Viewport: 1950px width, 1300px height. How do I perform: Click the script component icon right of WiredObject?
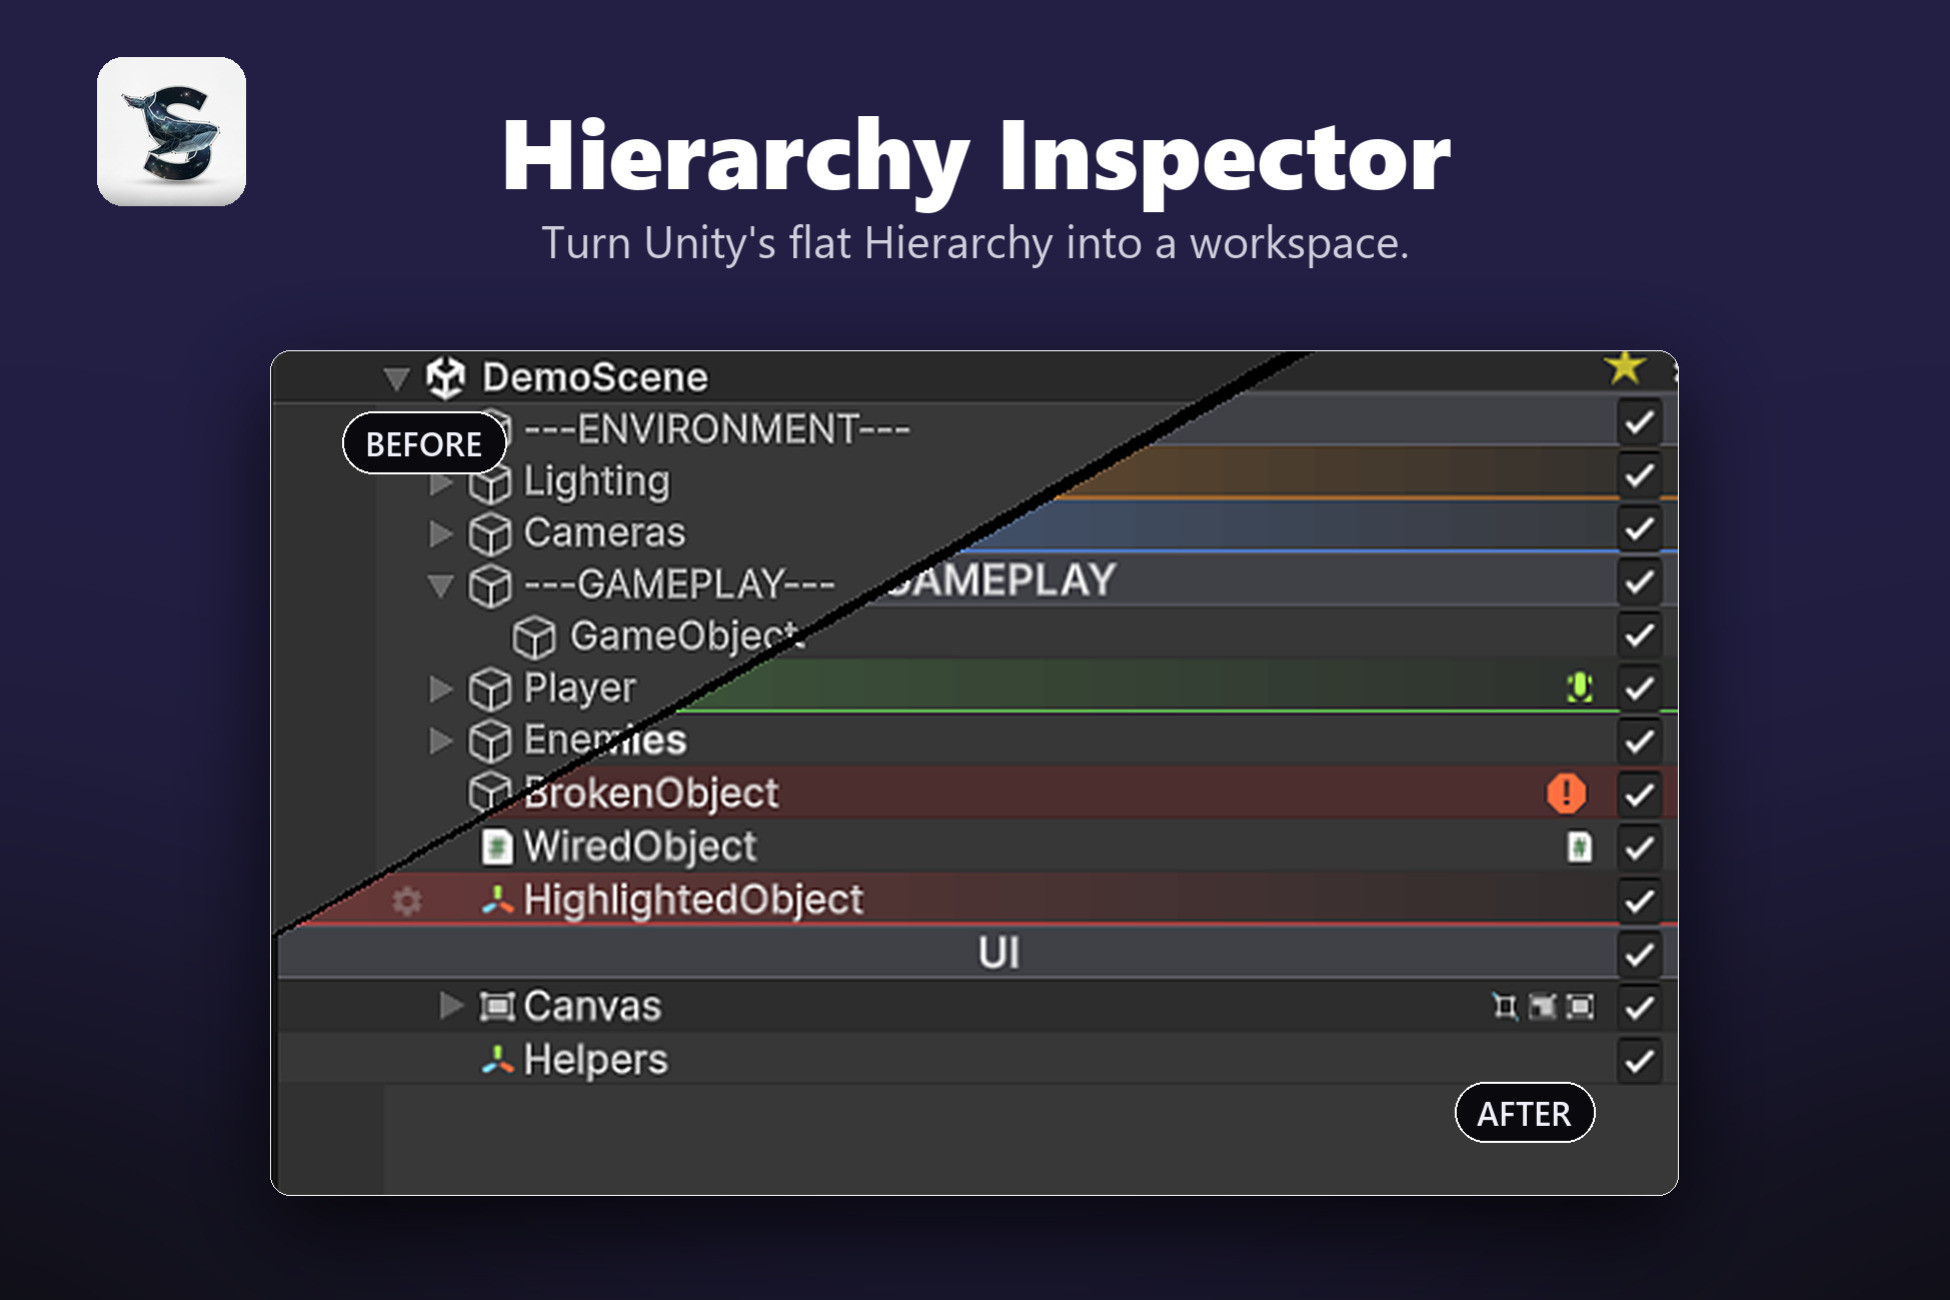1579,847
